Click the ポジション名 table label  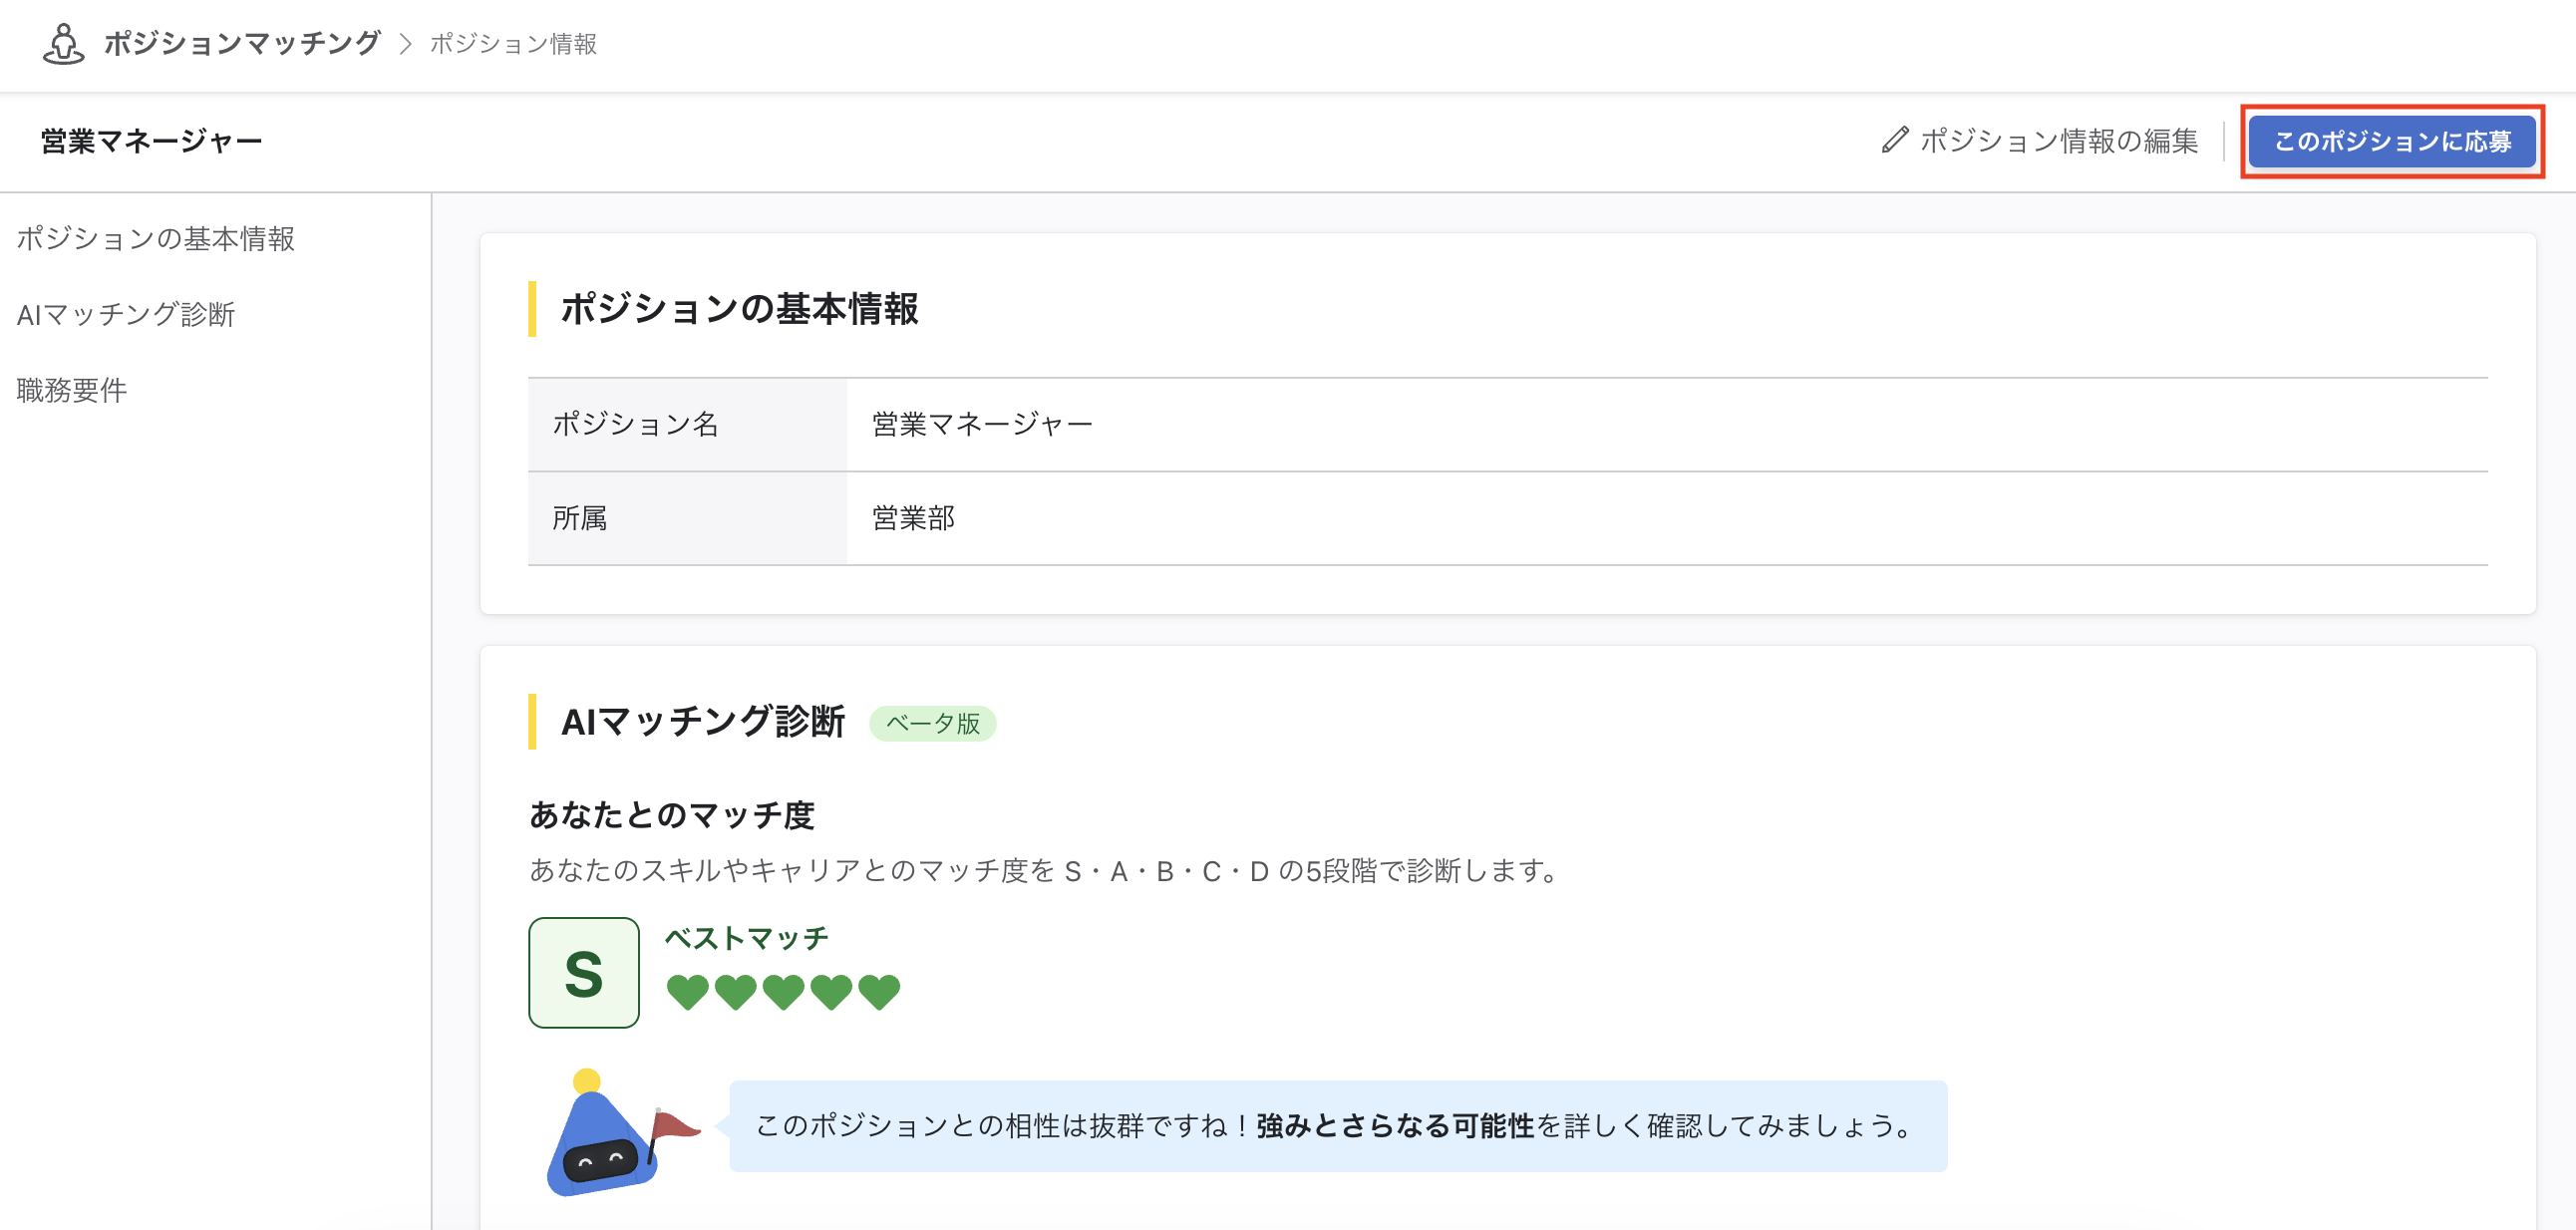click(636, 424)
